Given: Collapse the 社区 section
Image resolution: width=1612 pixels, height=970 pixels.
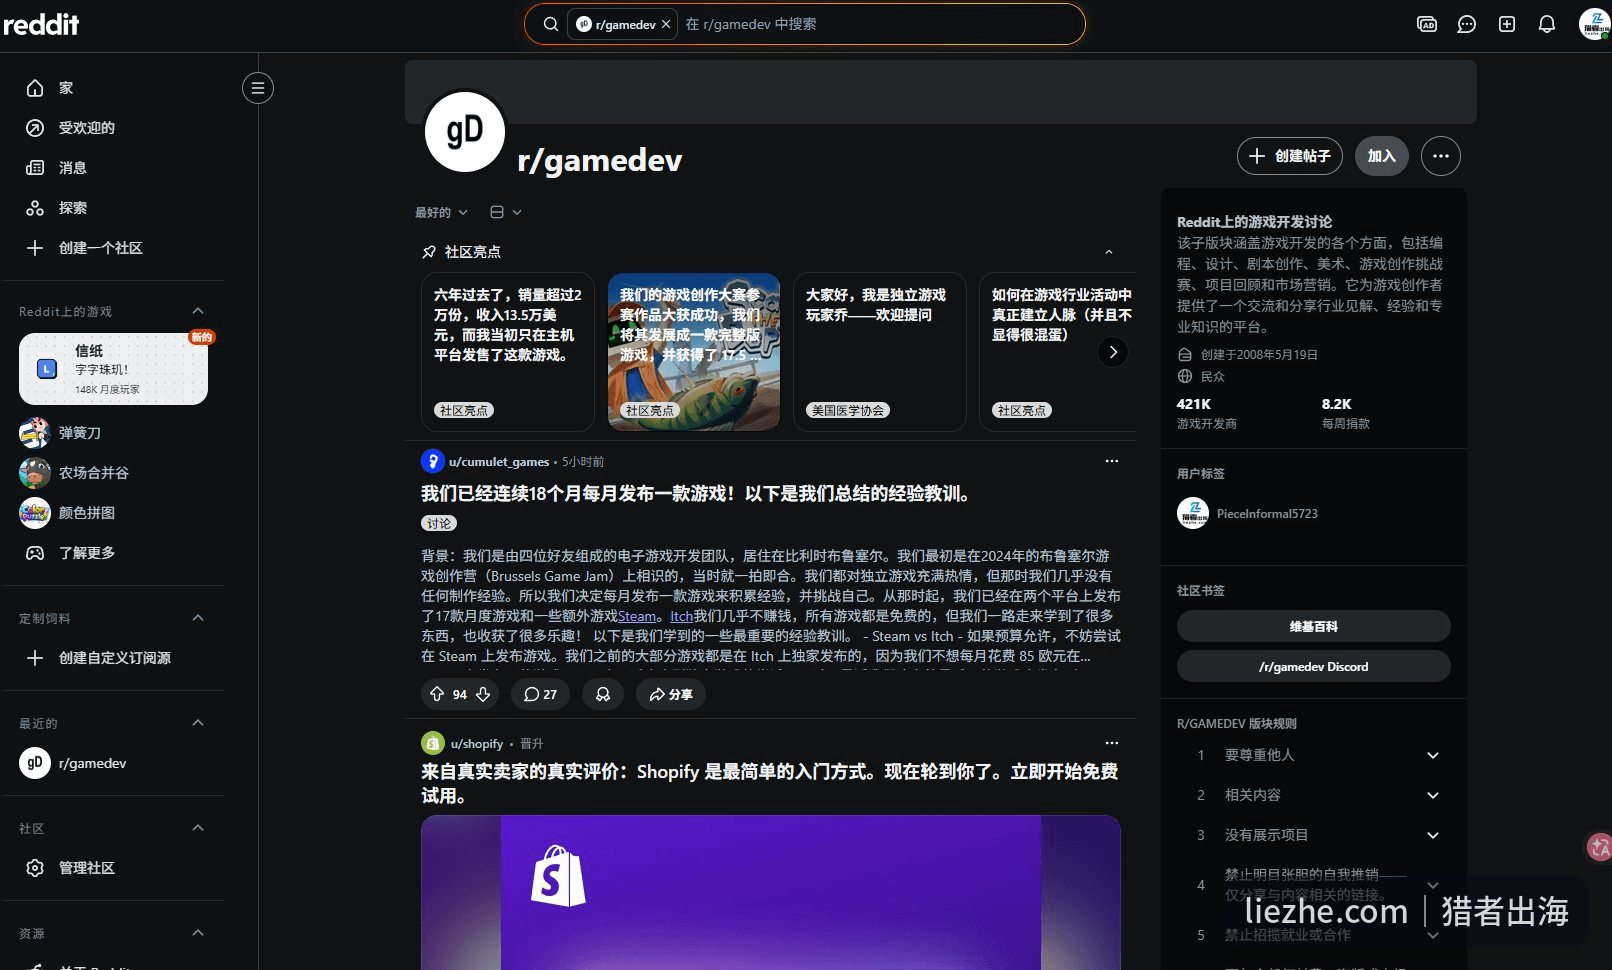Looking at the screenshot, I should (198, 828).
